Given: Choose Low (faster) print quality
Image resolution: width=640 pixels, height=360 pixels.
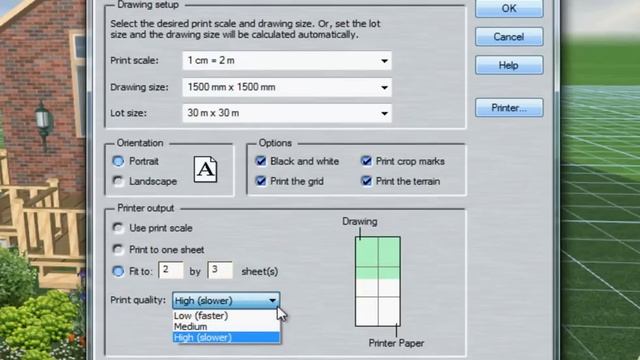Looking at the screenshot, I should pos(226,316).
